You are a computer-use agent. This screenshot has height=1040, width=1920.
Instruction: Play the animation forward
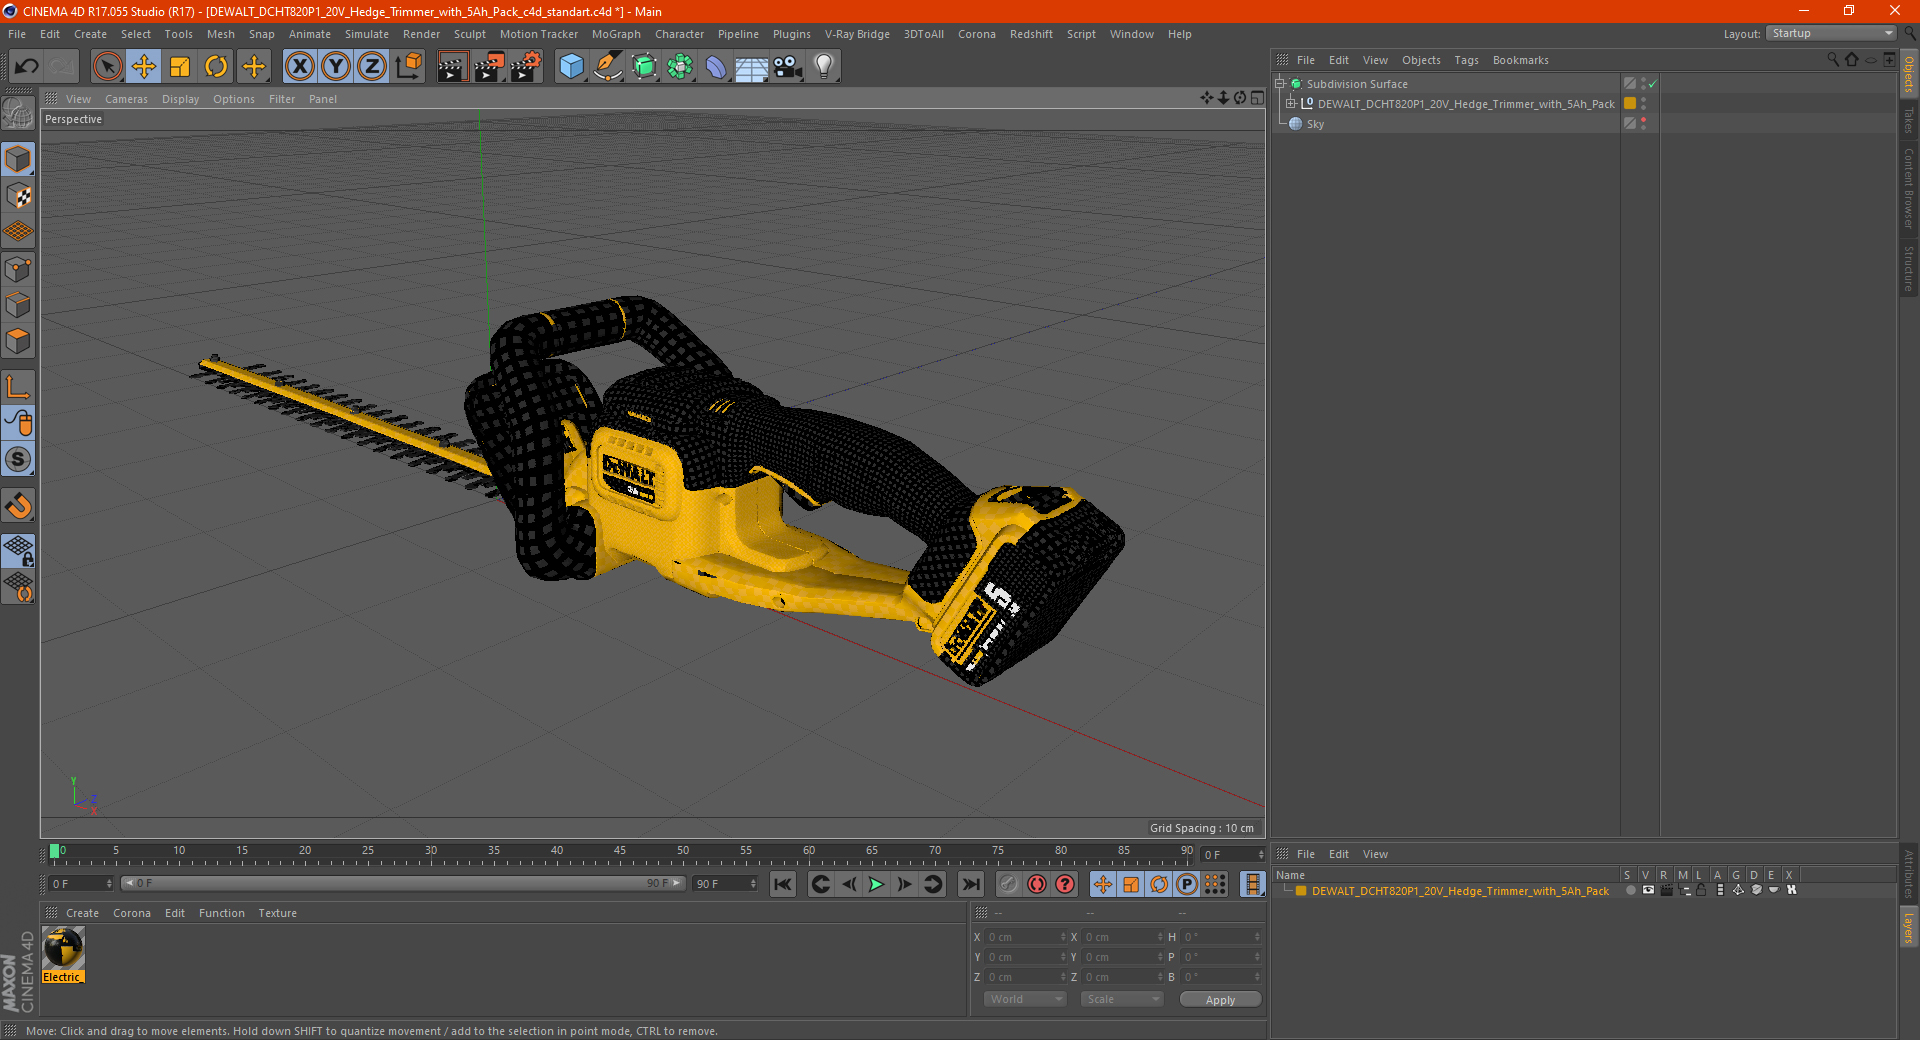pos(876,884)
